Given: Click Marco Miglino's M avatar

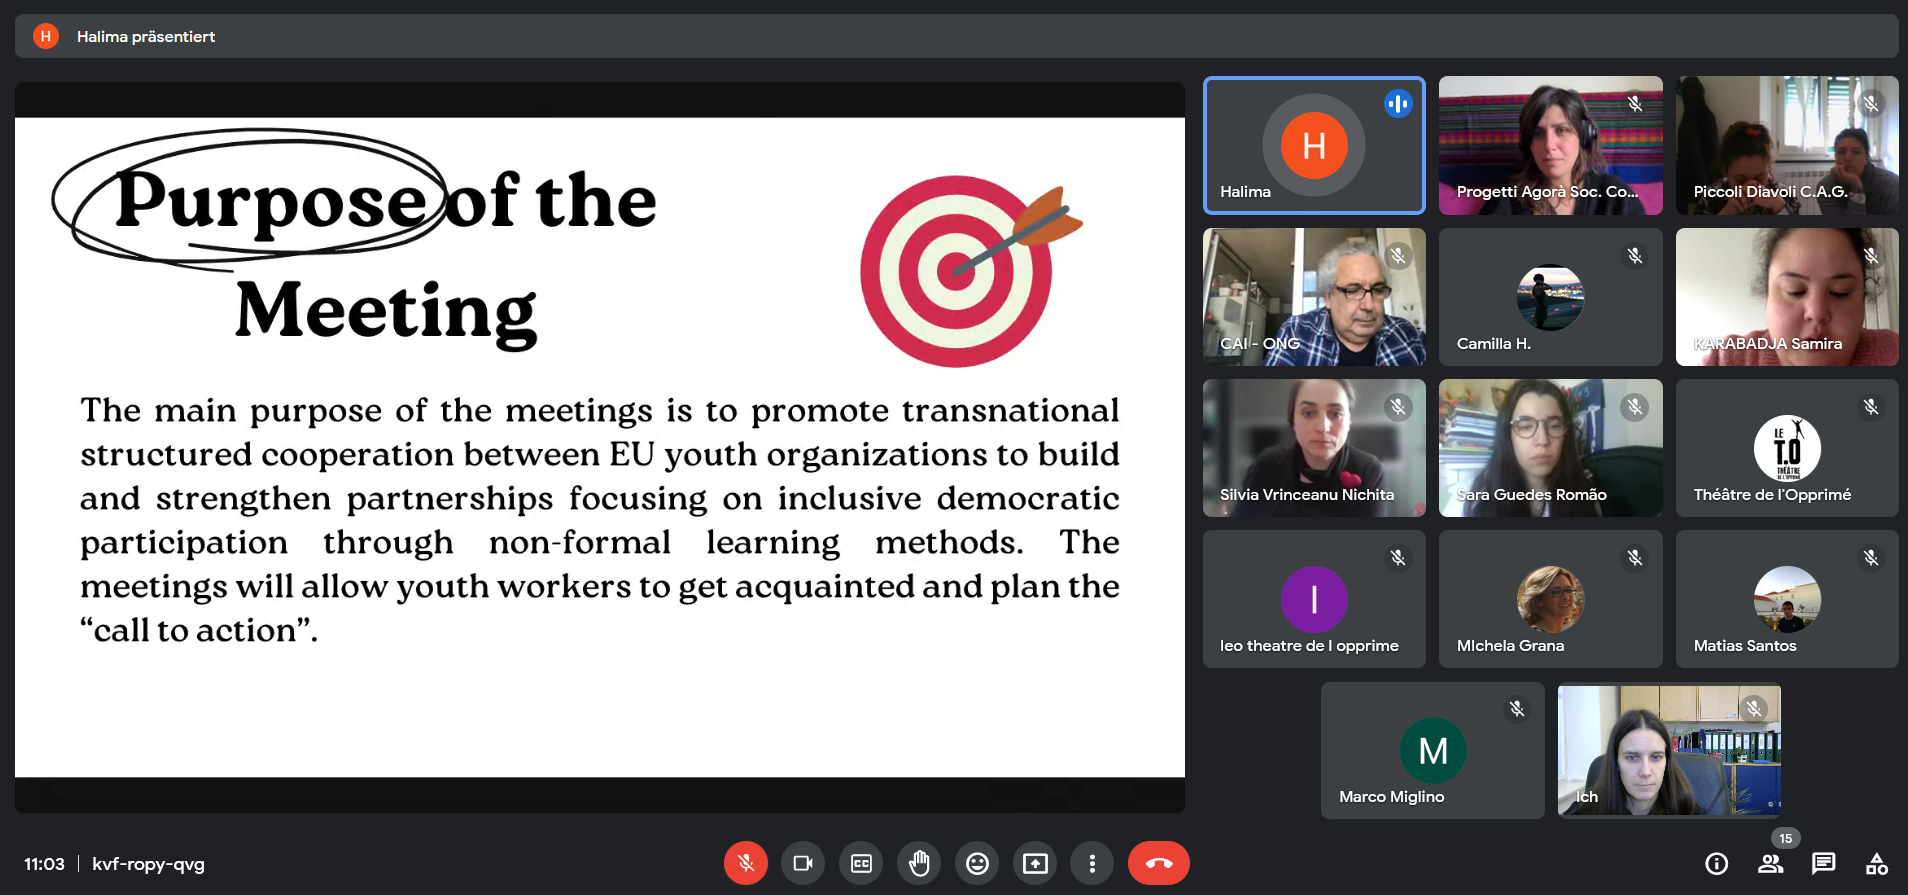Looking at the screenshot, I should point(1433,750).
